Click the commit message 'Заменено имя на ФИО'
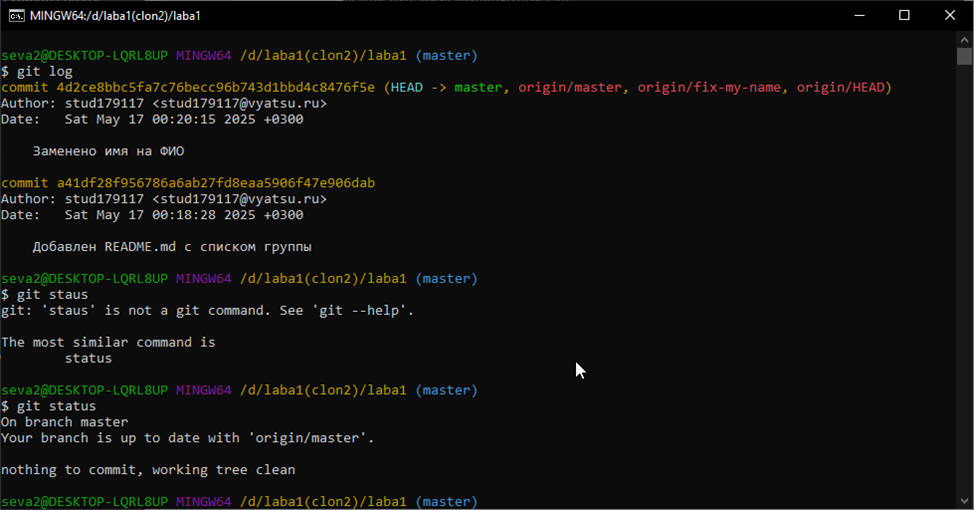The image size is (974, 510). coord(108,151)
